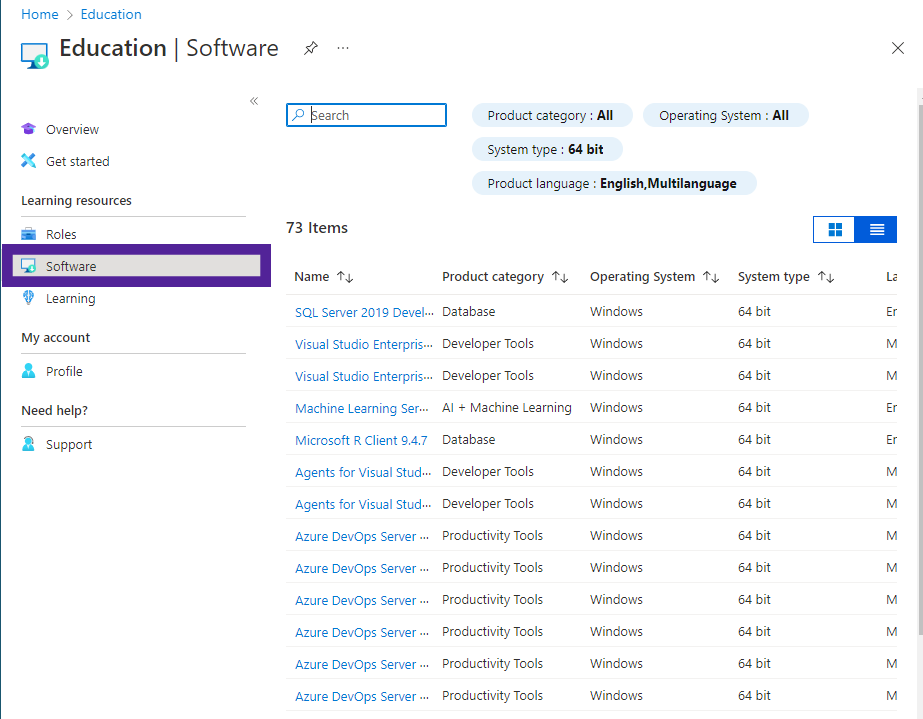Screen dimensions: 923x719
Task: Switch to list view
Action: (x=876, y=230)
